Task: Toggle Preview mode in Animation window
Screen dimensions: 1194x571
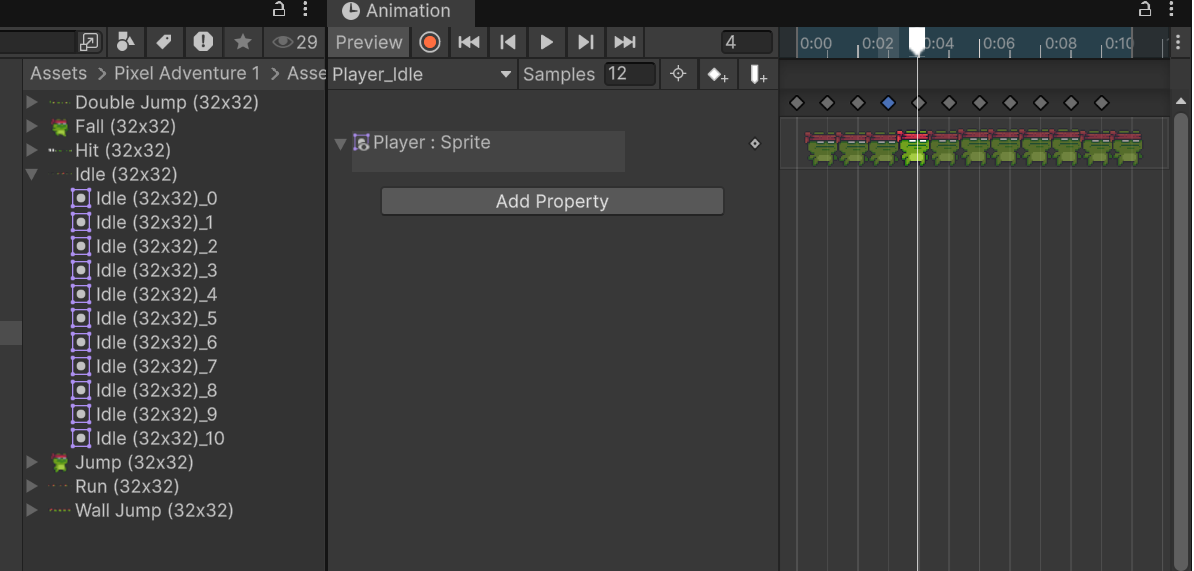Action: [369, 42]
